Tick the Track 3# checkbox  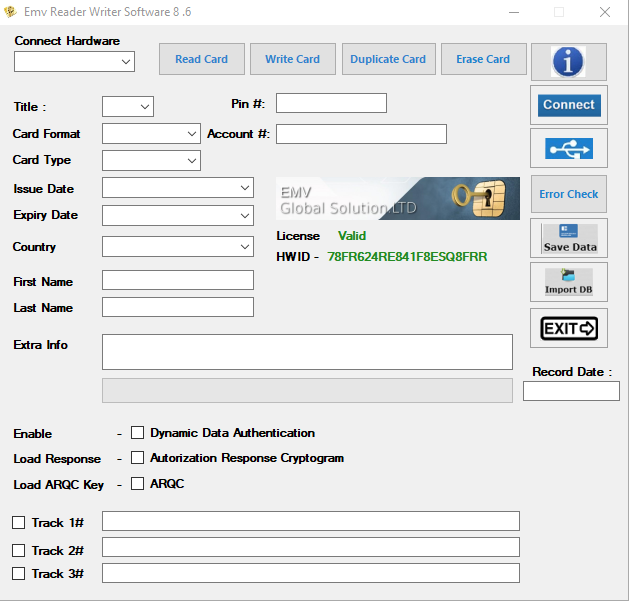pyautogui.click(x=18, y=574)
